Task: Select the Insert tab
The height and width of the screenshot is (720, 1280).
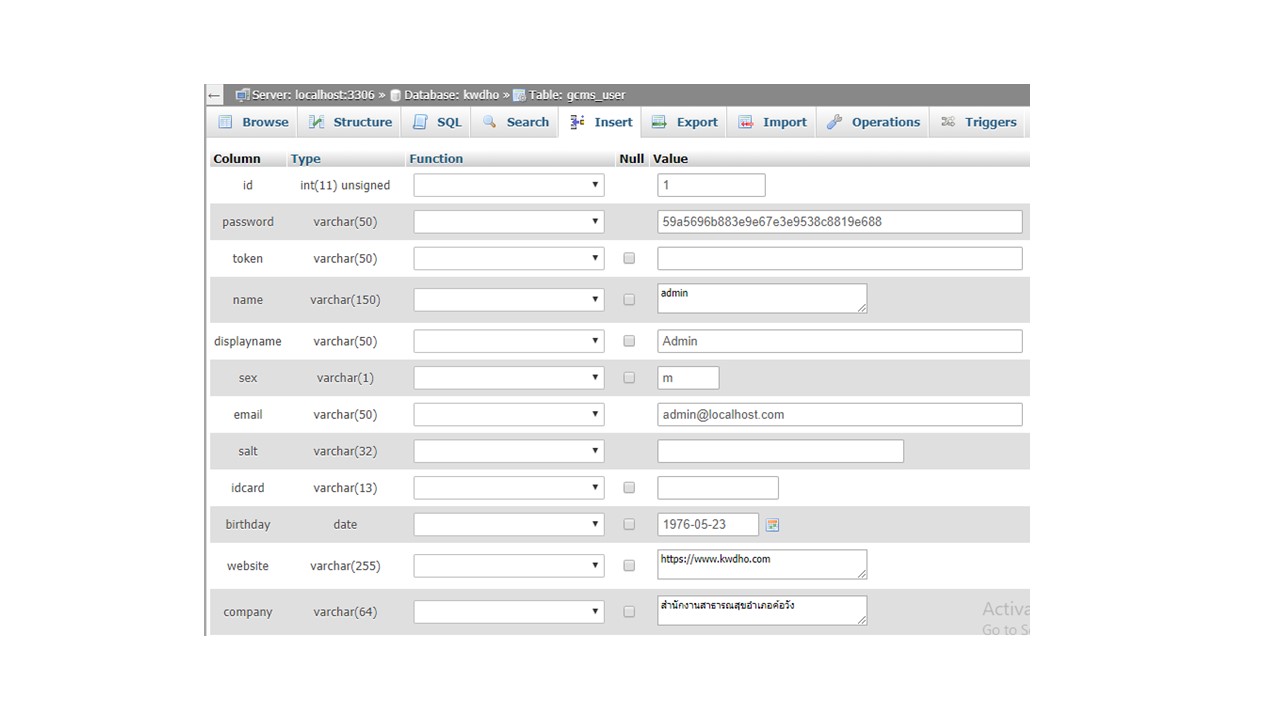Action: pyautogui.click(x=601, y=122)
